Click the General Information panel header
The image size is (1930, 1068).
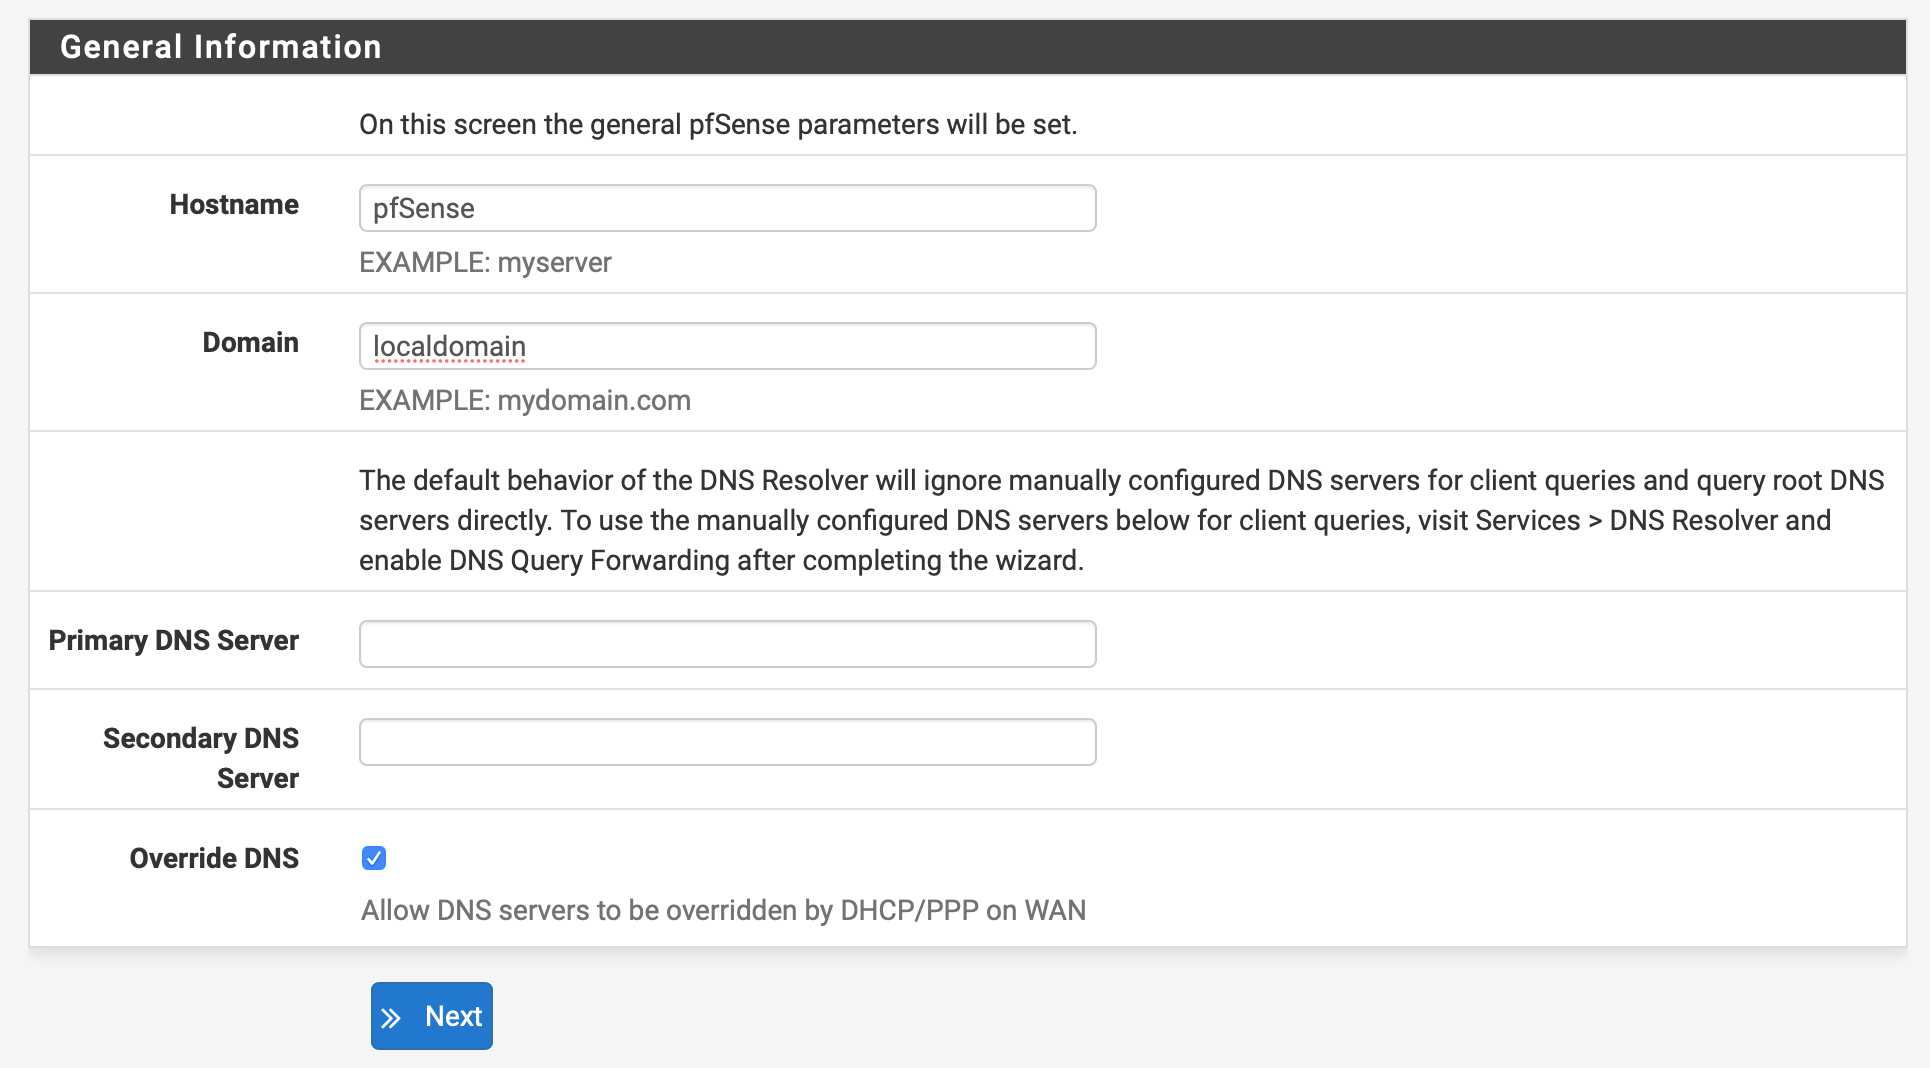coord(221,47)
